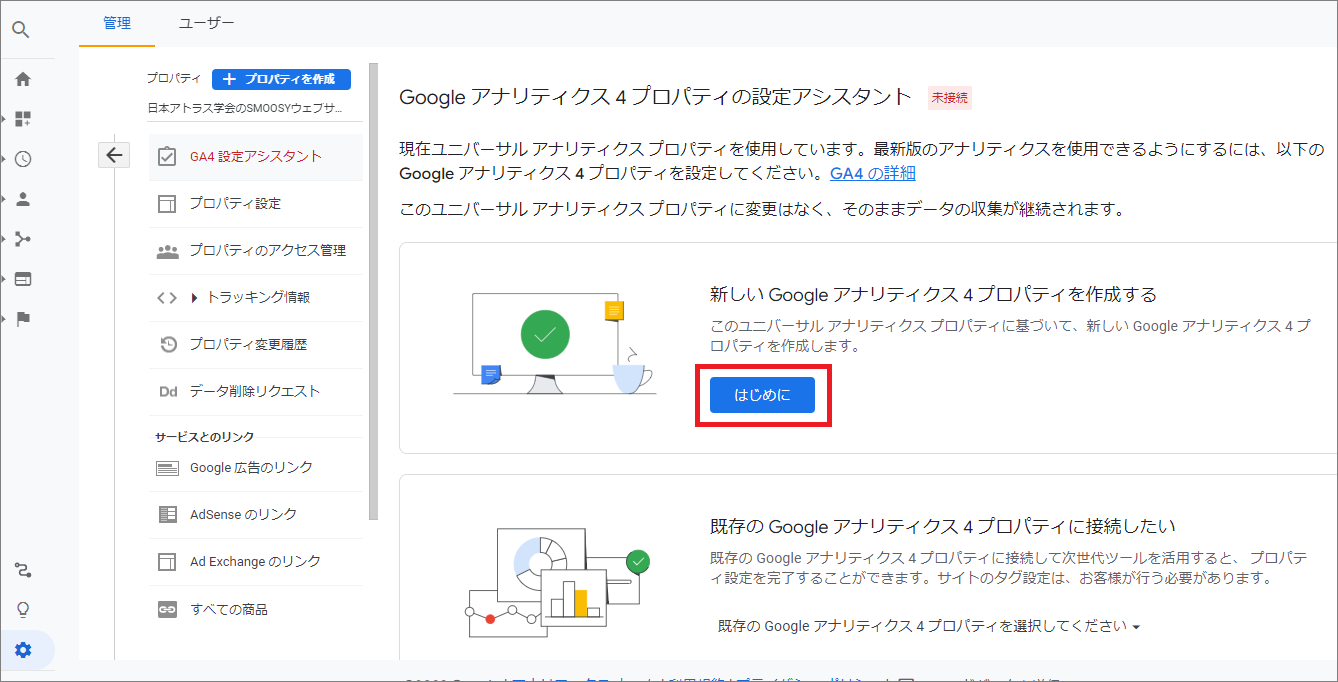Viewport: 1338px width, 682px height.
Task: Click the 未接続 status badge
Action: (950, 97)
